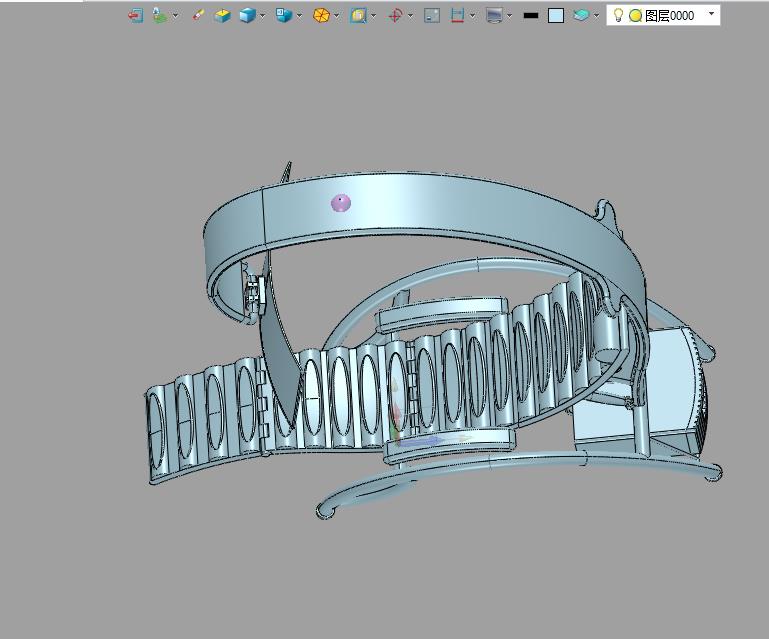Click the paintbrush attribute icon
The image size is (769, 639).
tap(198, 16)
